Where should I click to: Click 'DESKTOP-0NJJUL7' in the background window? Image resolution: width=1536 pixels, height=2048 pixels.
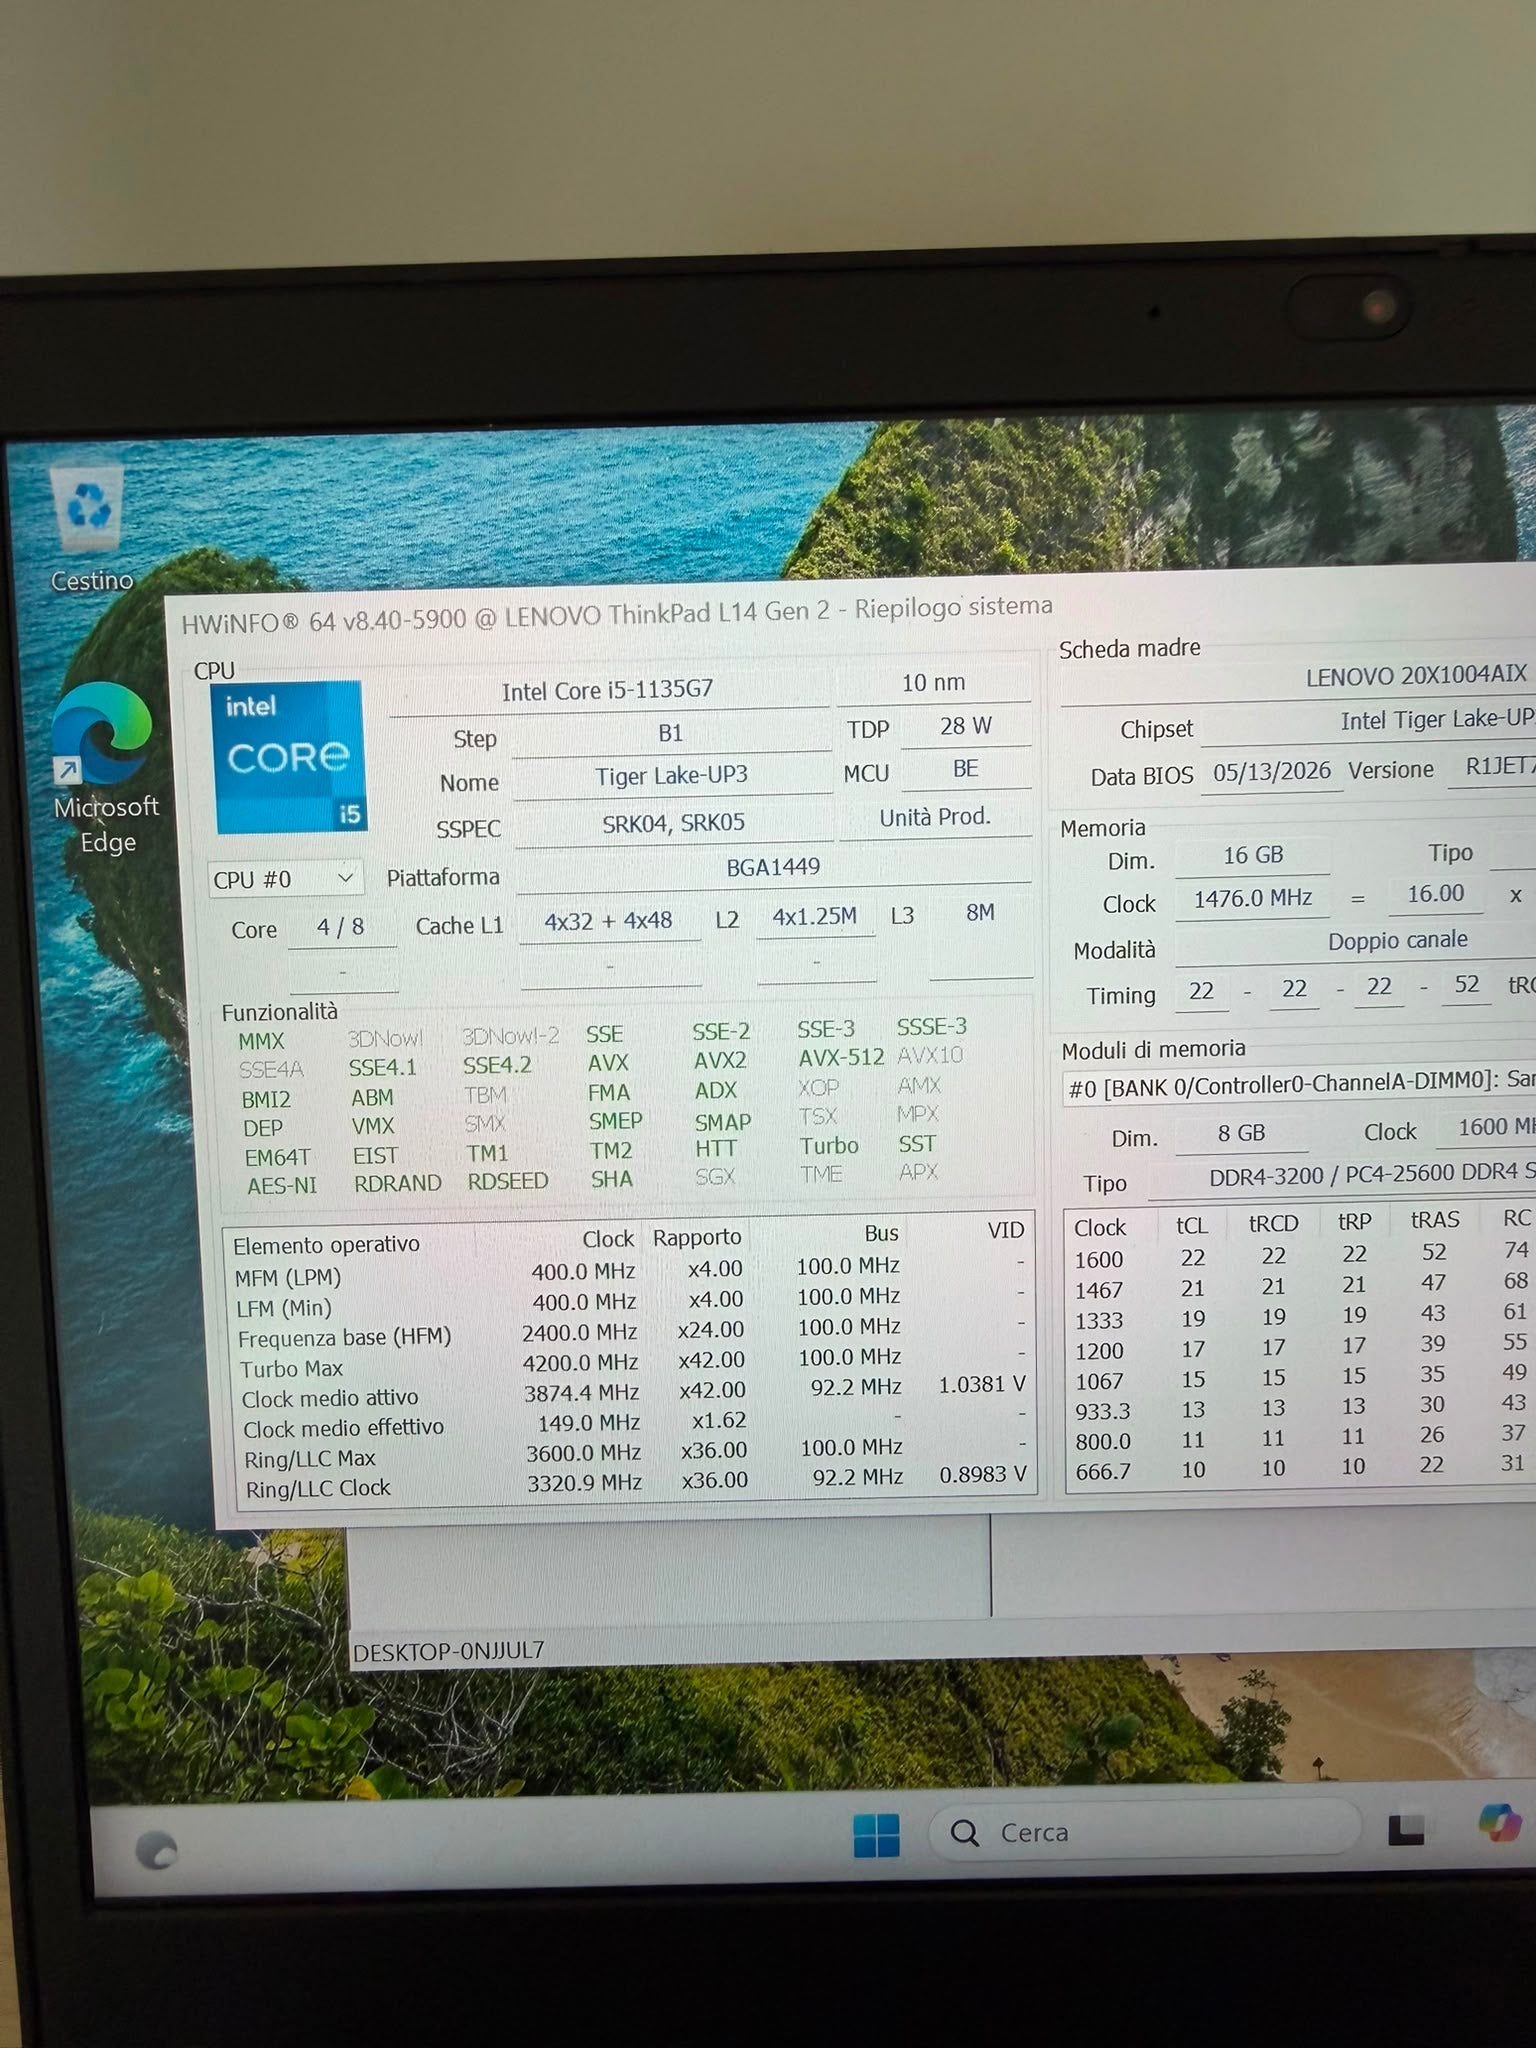click(x=449, y=1651)
